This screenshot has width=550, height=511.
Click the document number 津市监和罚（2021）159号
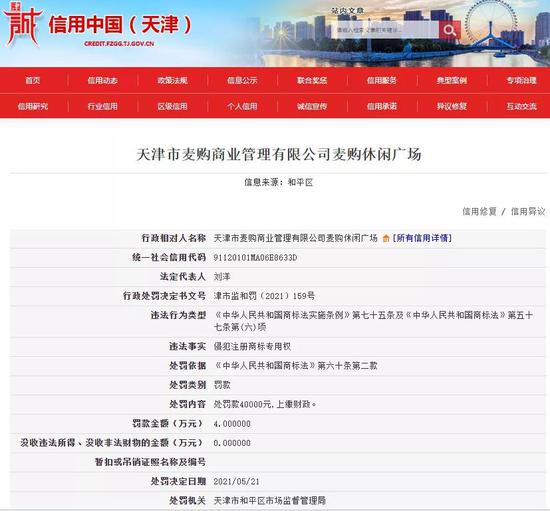264,296
